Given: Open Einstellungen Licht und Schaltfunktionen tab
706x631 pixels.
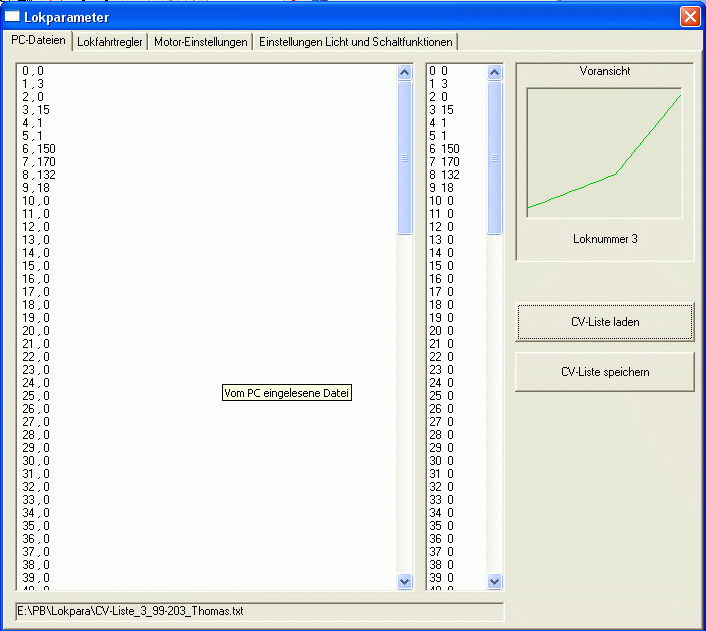Looking at the screenshot, I should [x=356, y=42].
